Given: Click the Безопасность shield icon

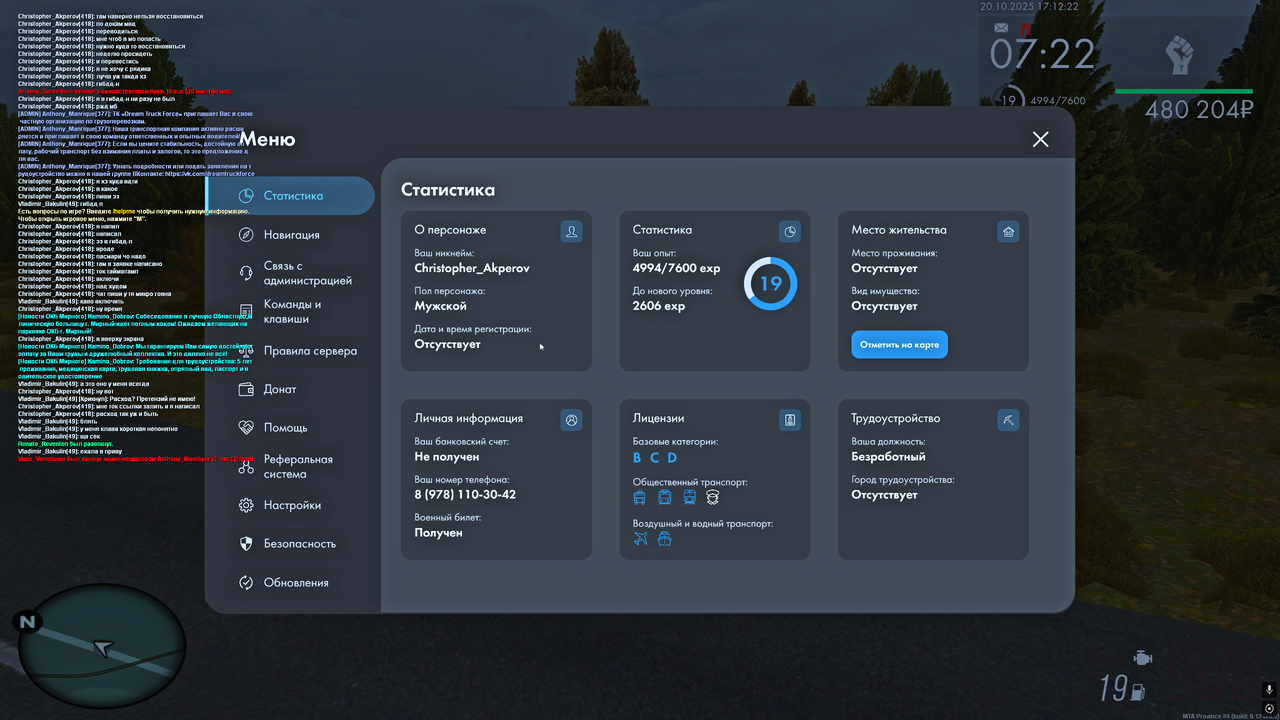Looking at the screenshot, I should (x=246, y=544).
